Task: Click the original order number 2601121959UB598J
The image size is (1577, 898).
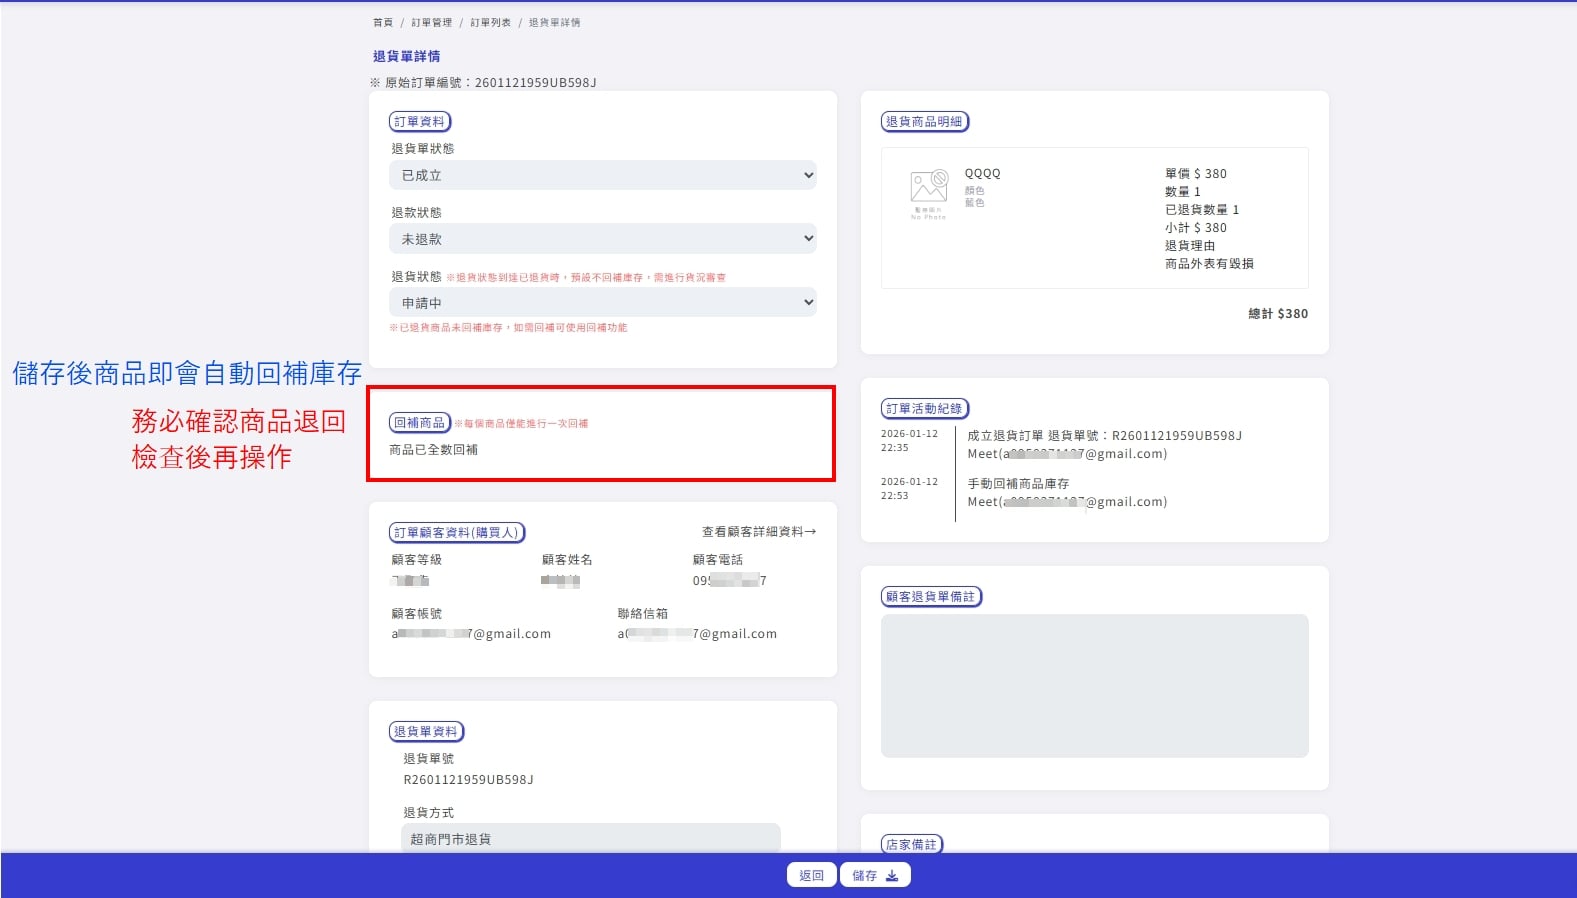Action: tap(535, 83)
